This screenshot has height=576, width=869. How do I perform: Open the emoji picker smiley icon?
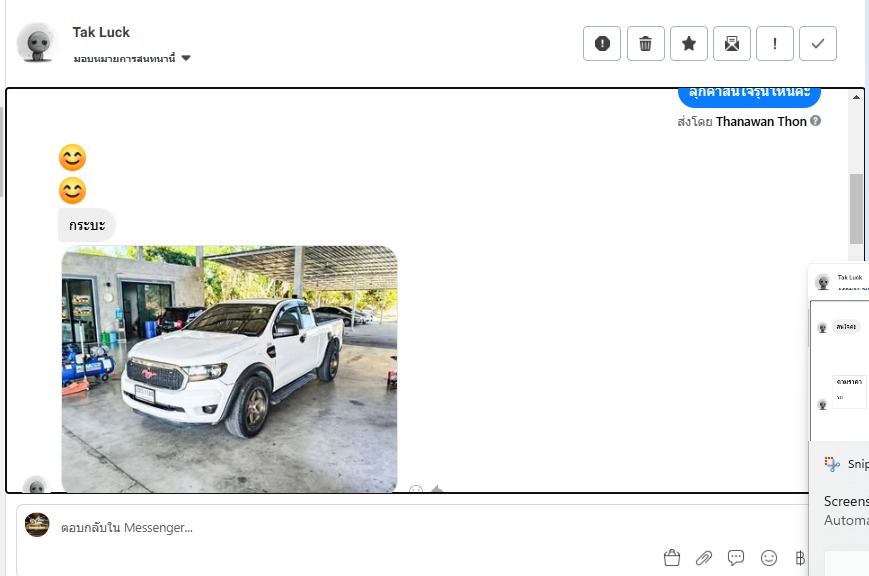point(769,558)
